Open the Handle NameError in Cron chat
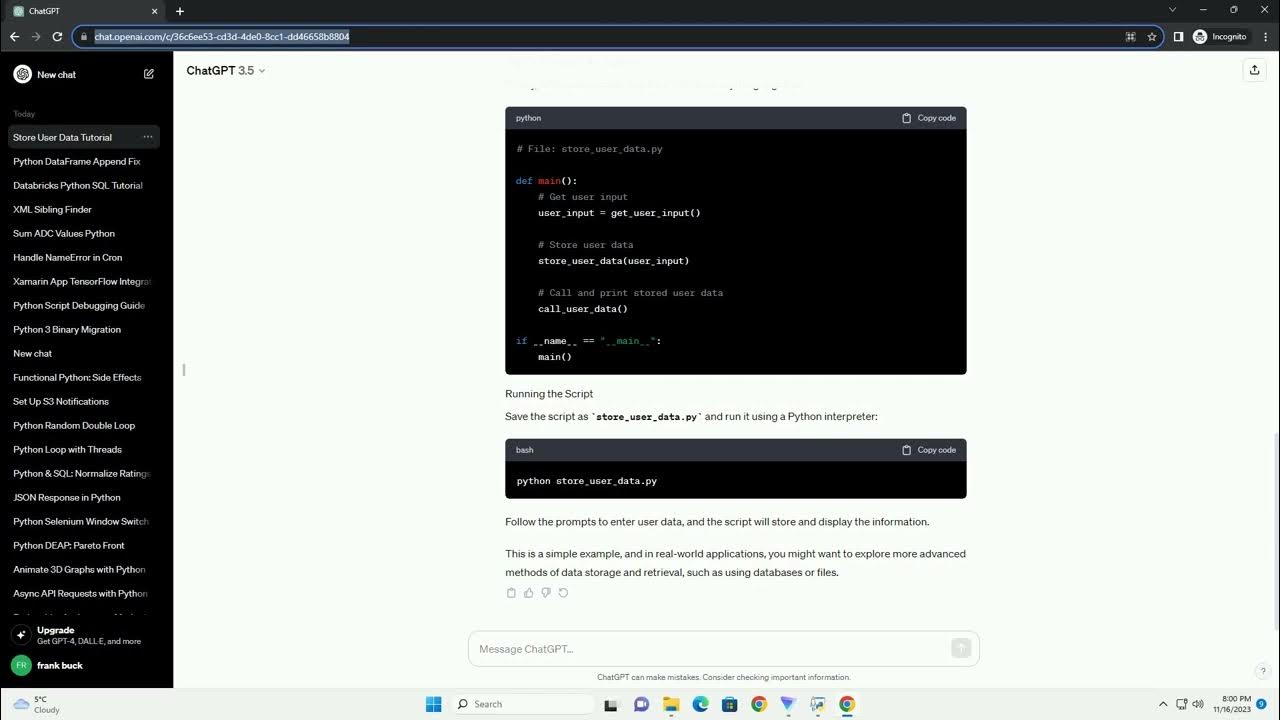The width and height of the screenshot is (1280, 720). click(84, 257)
